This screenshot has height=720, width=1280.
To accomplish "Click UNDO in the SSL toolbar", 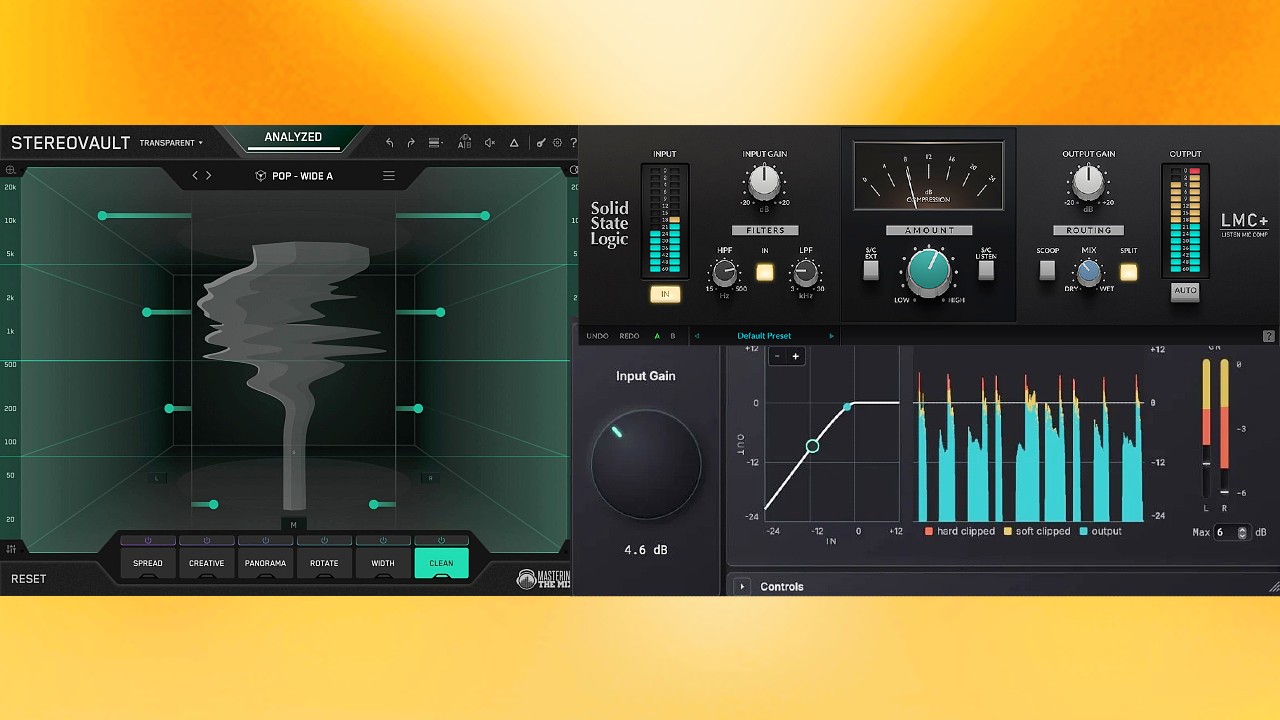I will [597, 336].
